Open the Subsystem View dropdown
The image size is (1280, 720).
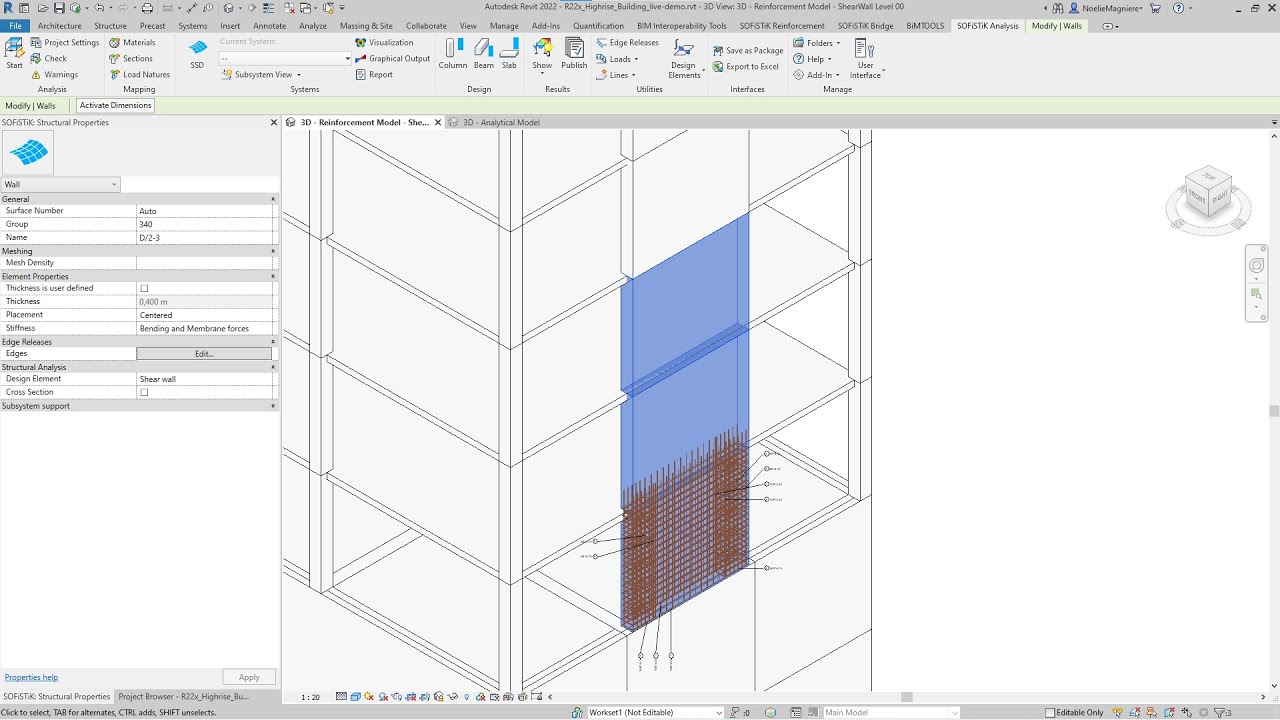[261, 75]
